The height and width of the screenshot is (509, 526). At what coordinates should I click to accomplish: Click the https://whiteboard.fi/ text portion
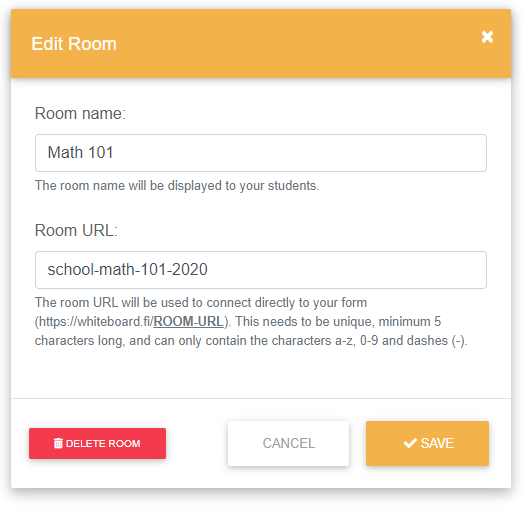point(96,321)
